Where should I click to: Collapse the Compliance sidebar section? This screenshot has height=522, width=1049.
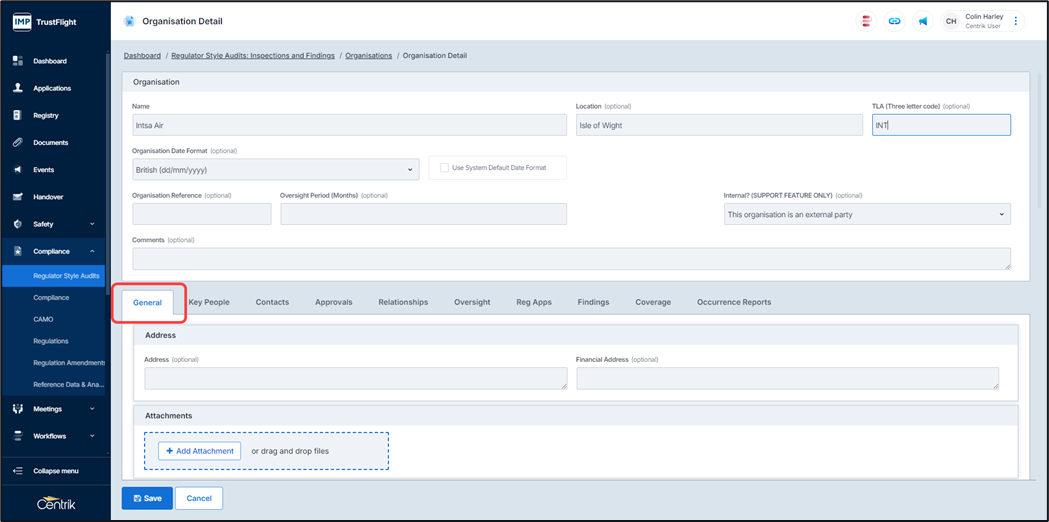click(x=92, y=252)
